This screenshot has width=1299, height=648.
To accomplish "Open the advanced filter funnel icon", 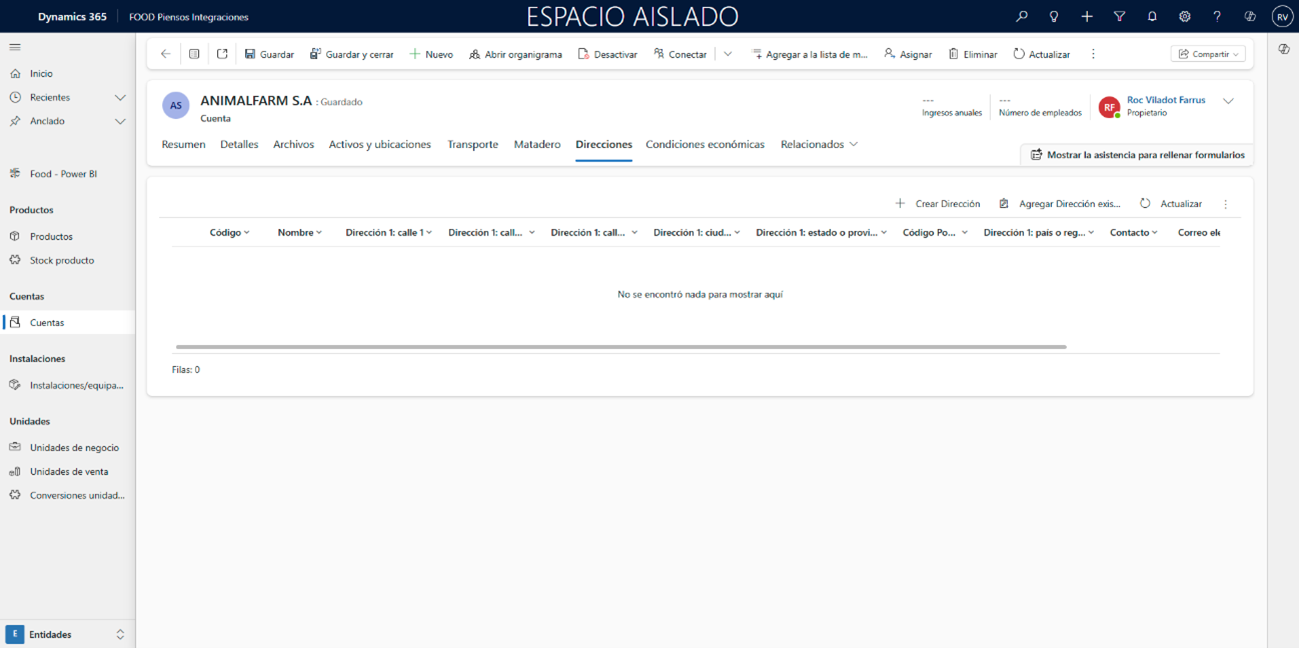I will tap(1119, 17).
